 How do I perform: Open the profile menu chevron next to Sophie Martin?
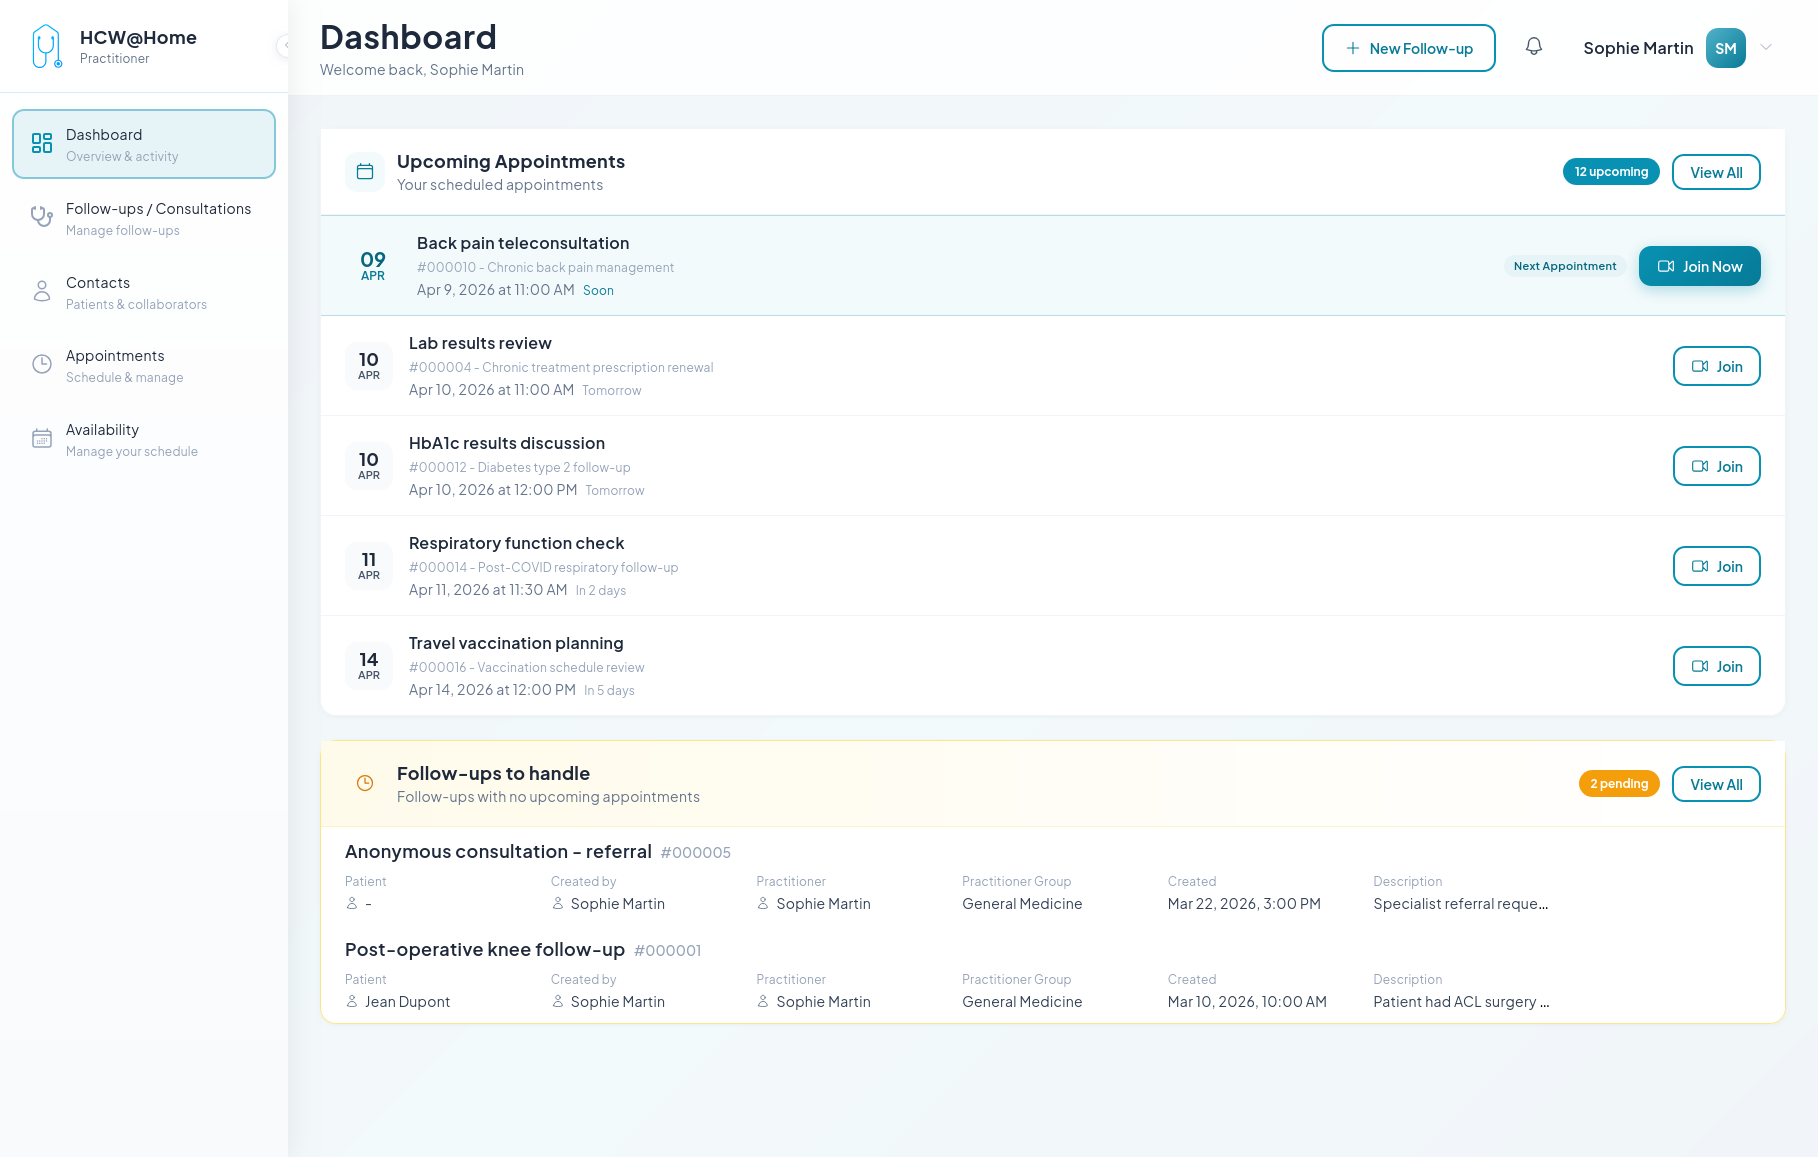[1766, 47]
